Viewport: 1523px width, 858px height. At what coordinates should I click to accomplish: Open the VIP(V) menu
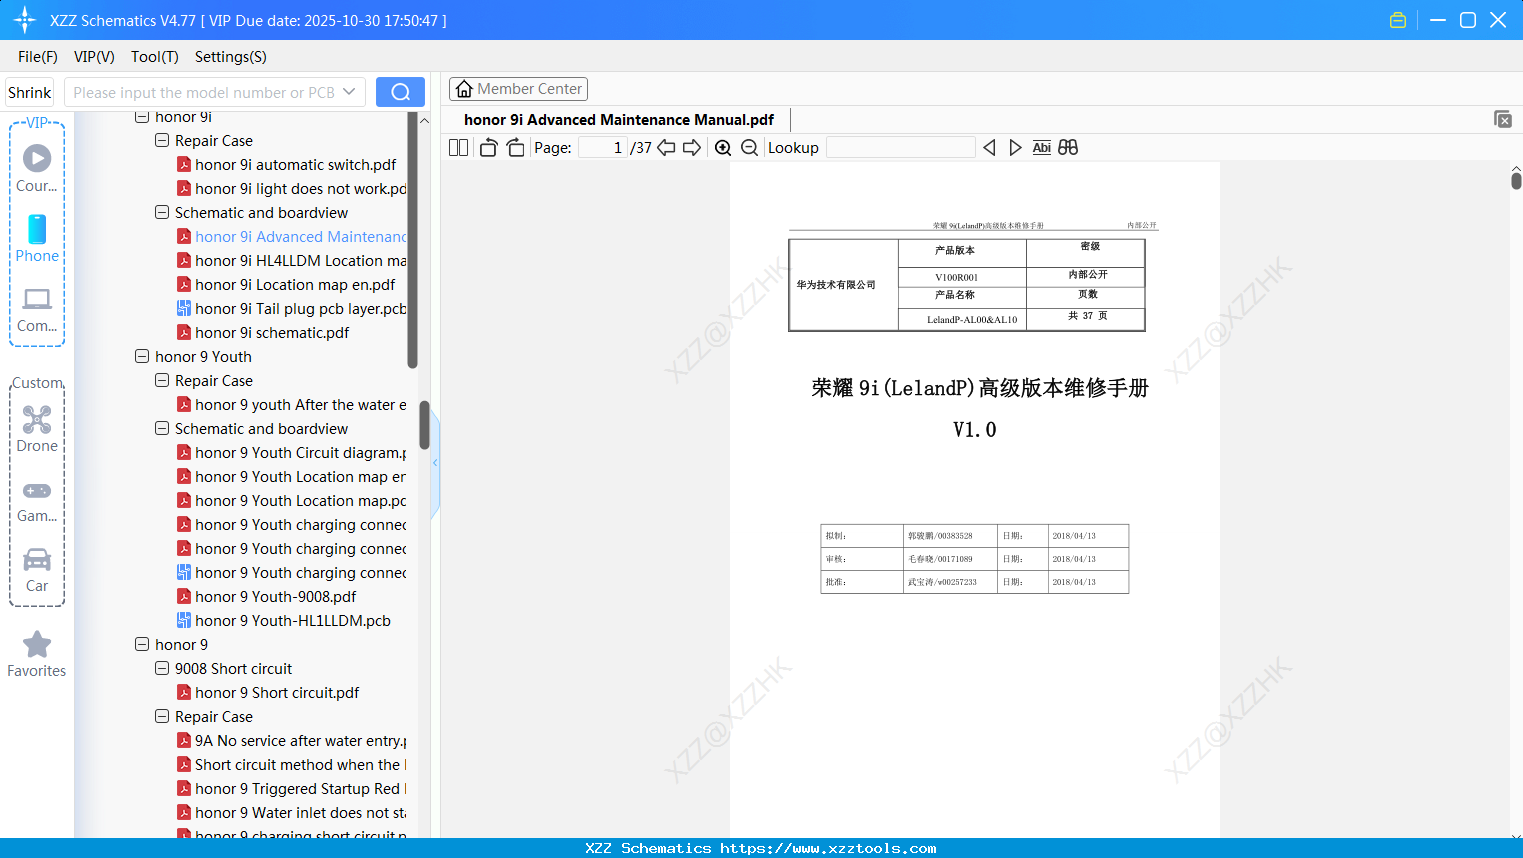click(x=94, y=57)
